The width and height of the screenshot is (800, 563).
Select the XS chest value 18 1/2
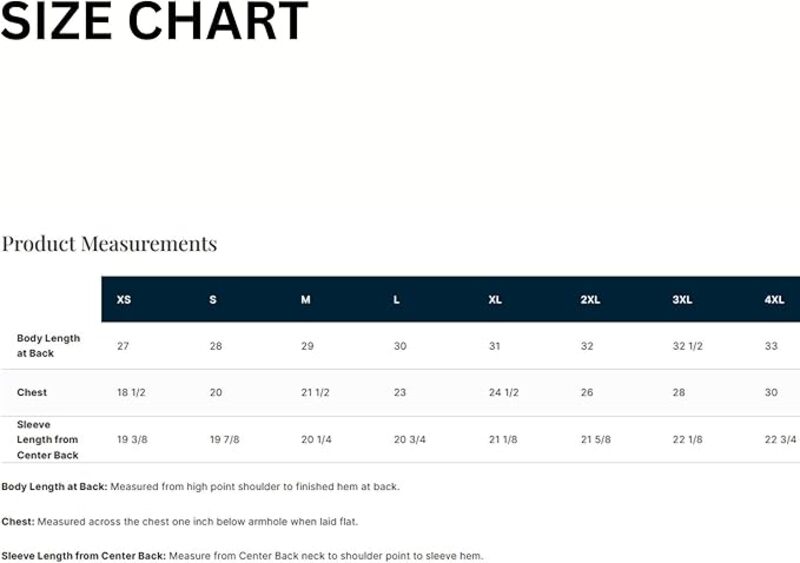click(131, 393)
